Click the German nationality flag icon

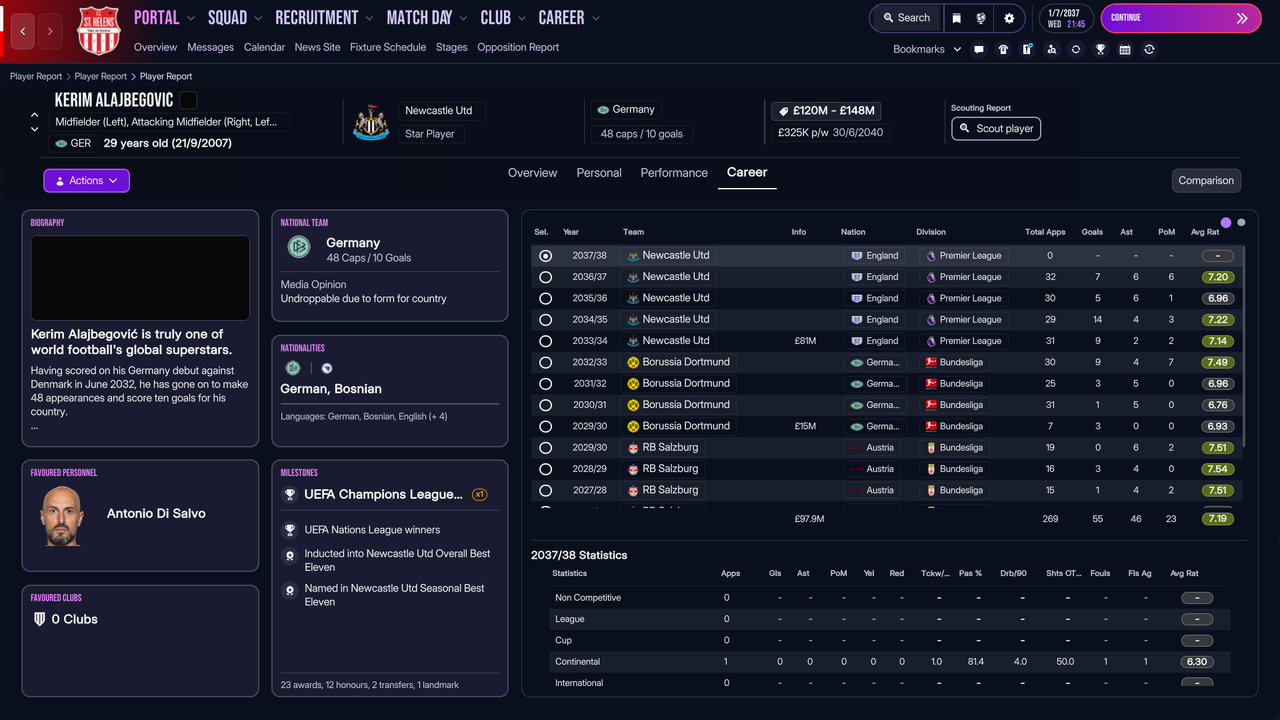pyautogui.click(x=293, y=368)
